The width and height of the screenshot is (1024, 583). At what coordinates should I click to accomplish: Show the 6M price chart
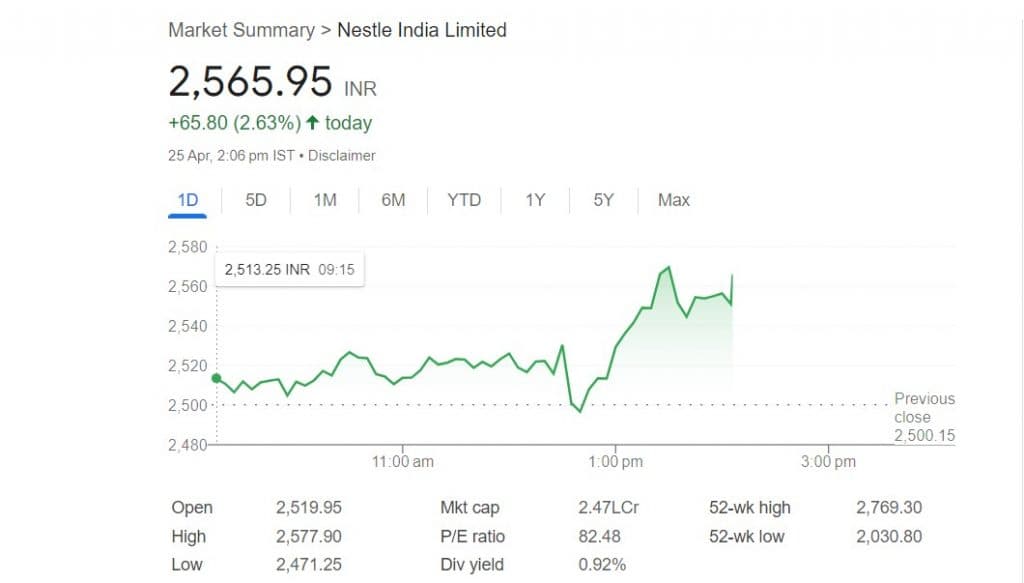(x=393, y=200)
